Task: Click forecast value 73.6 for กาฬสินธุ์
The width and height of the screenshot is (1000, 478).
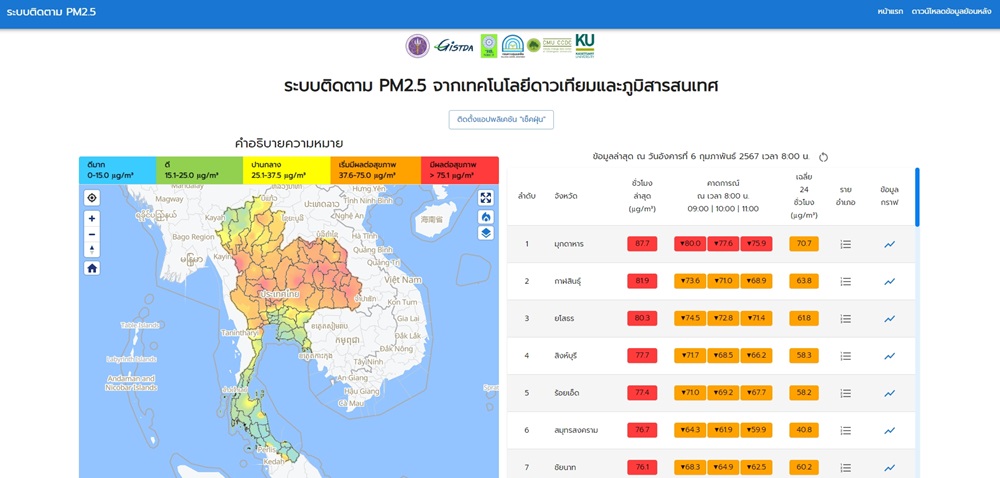Action: (690, 281)
